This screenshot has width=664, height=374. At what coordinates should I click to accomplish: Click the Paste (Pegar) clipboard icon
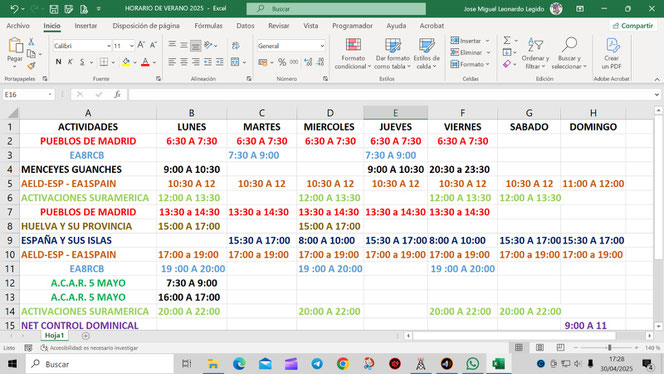[15, 46]
